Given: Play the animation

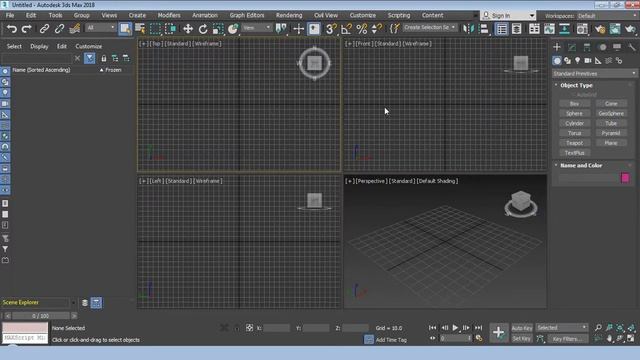Looking at the screenshot, I should pos(455,327).
